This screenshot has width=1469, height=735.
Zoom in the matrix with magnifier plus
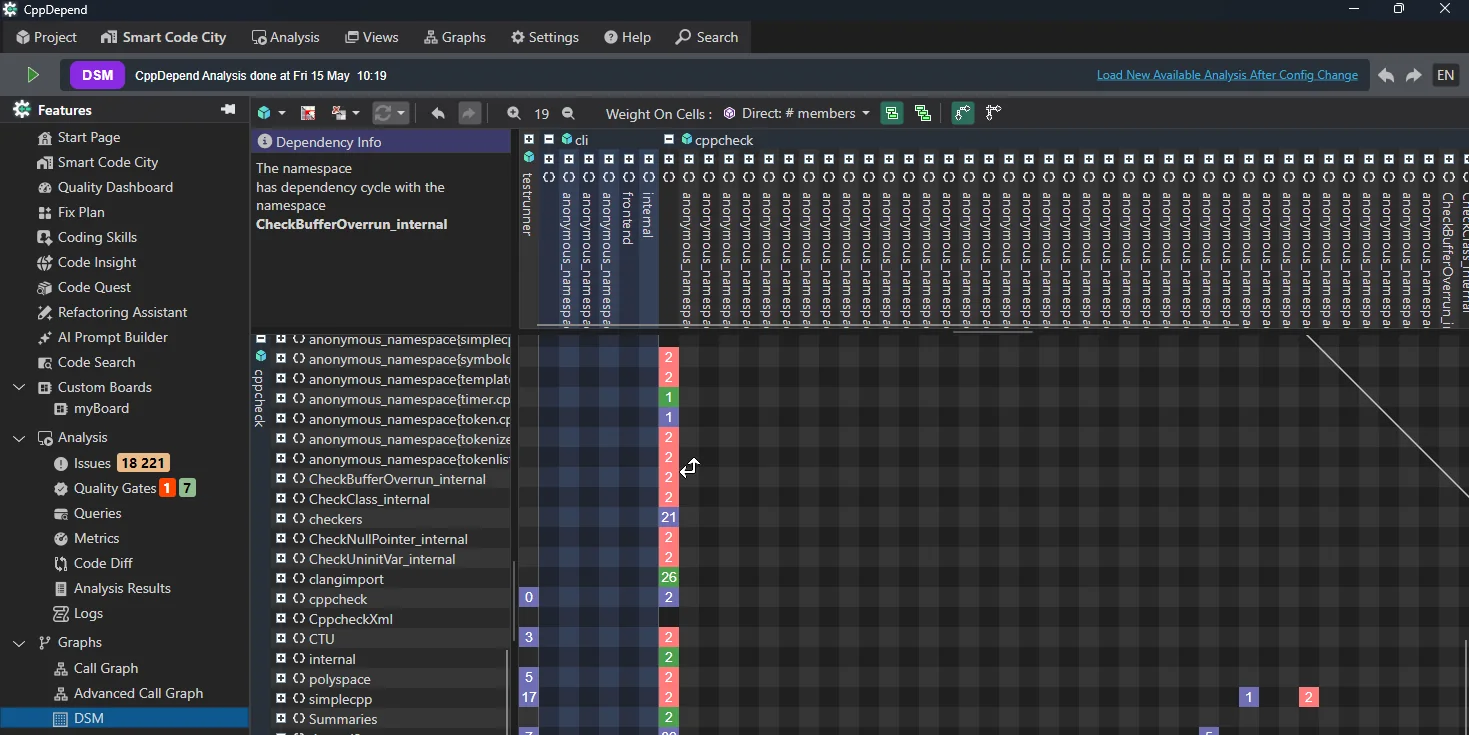tap(514, 113)
